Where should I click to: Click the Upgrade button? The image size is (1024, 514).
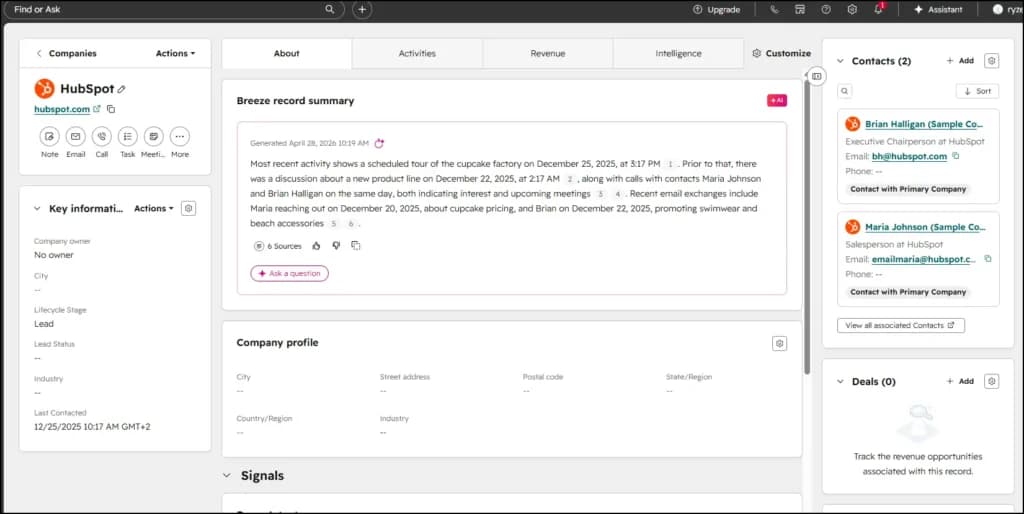click(716, 10)
